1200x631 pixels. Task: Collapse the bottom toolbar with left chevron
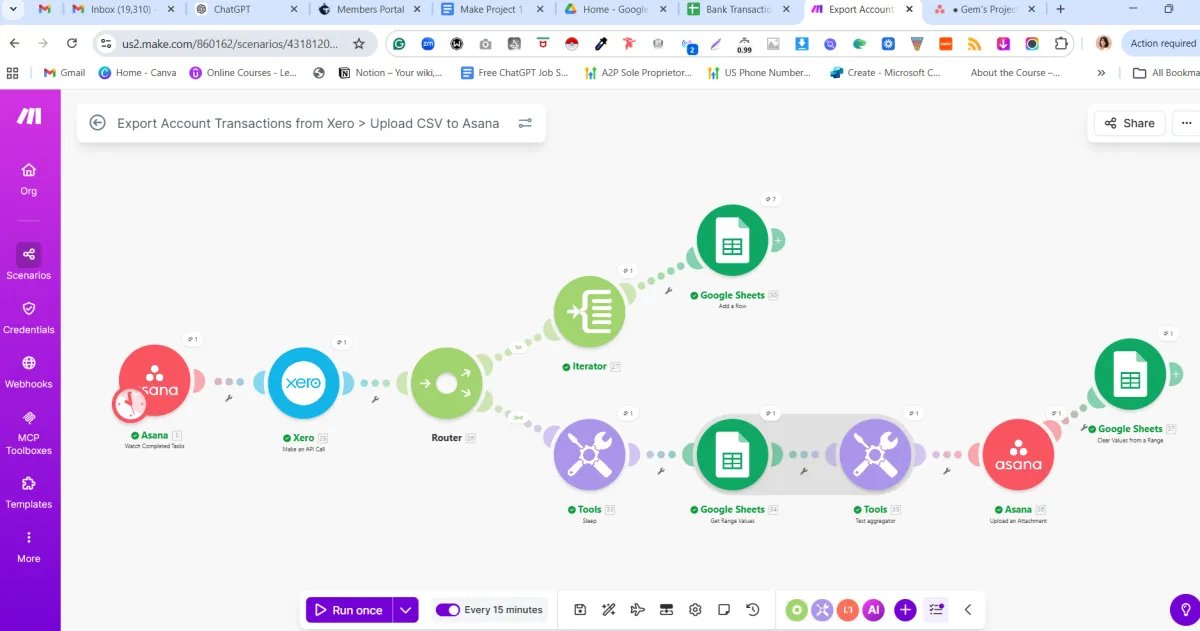(968, 609)
